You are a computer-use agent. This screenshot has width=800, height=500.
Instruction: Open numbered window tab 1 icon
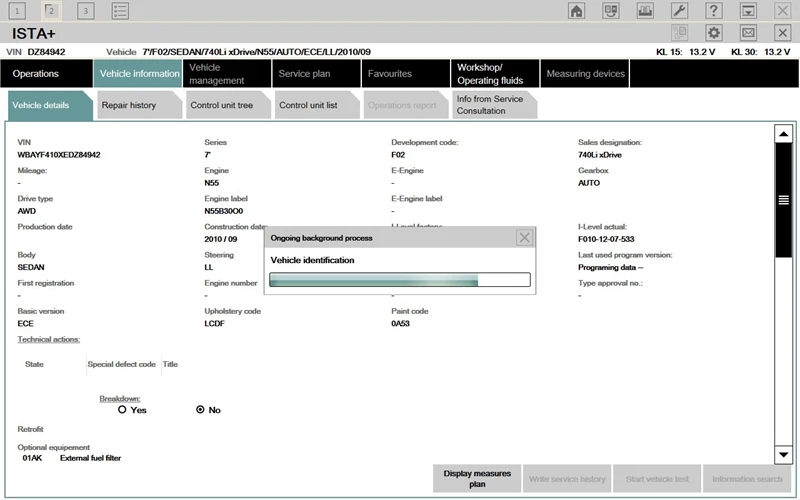point(17,11)
